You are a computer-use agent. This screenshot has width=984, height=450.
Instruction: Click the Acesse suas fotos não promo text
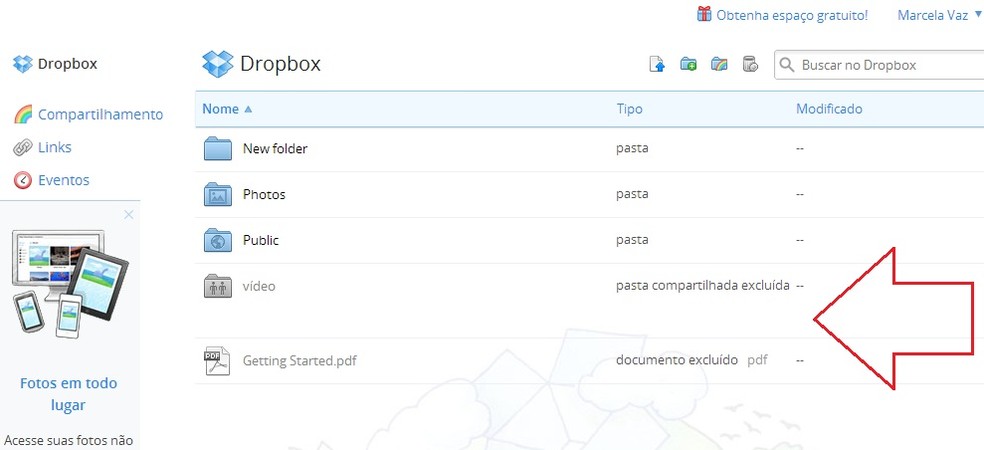point(68,441)
